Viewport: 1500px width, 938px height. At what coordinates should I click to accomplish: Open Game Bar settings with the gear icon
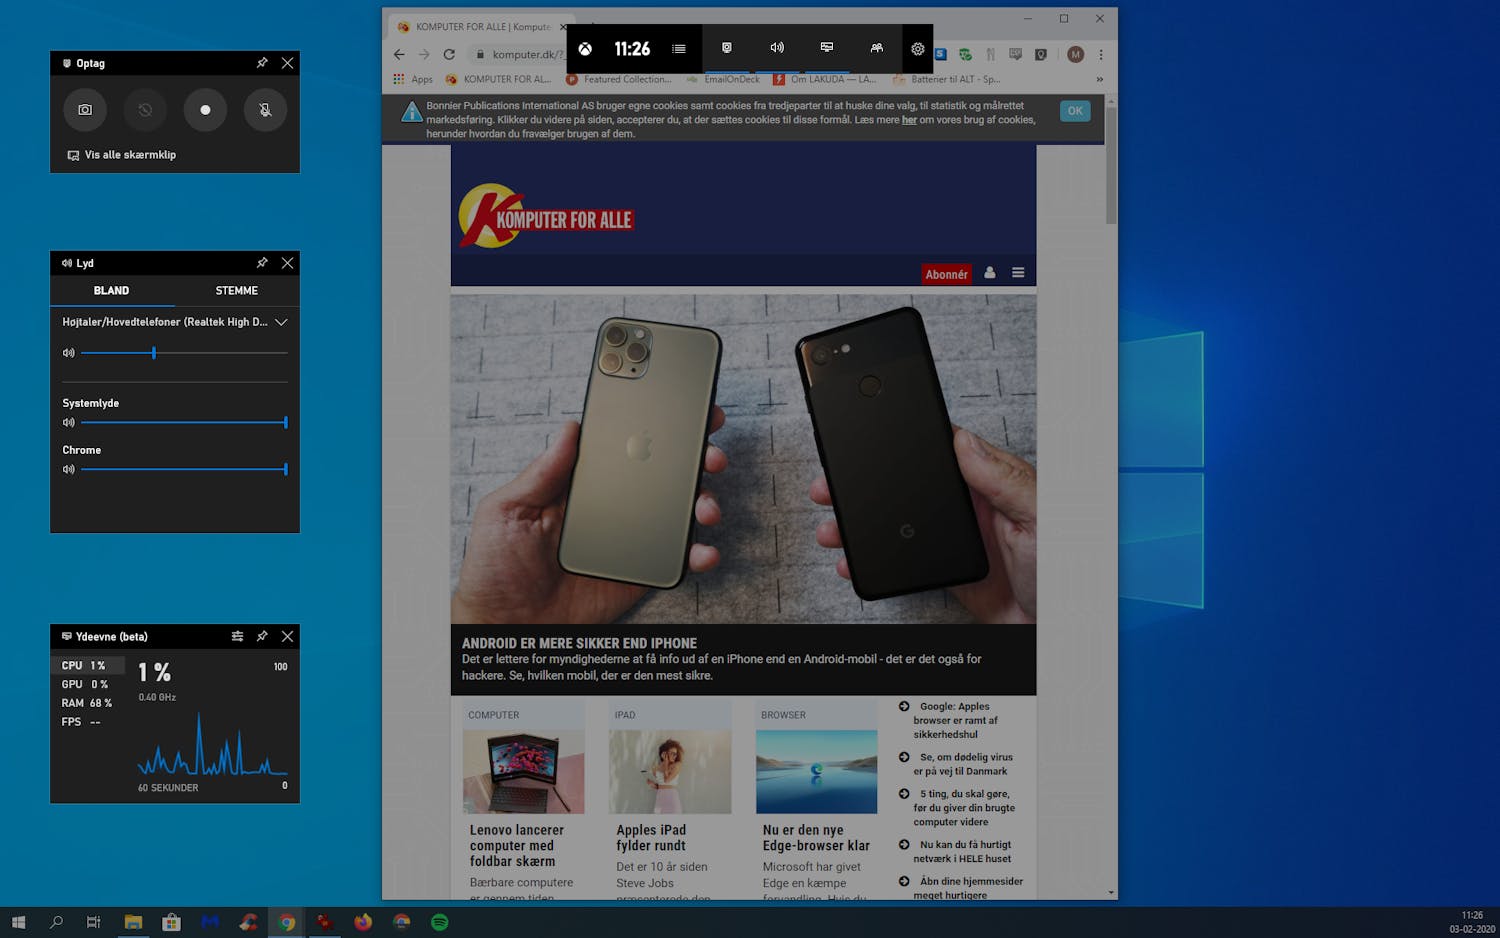(917, 48)
